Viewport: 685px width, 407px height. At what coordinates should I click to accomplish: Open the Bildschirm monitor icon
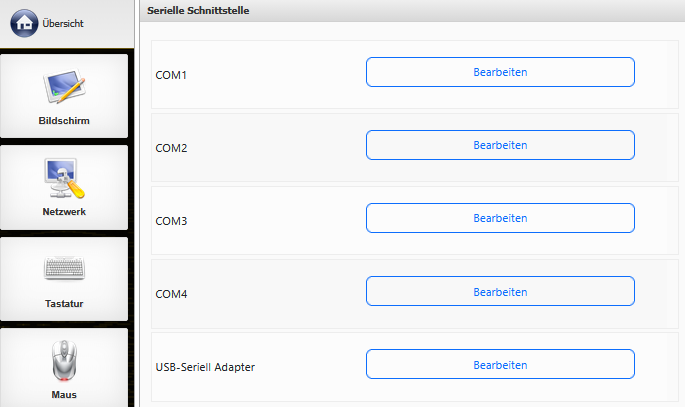pos(64,89)
